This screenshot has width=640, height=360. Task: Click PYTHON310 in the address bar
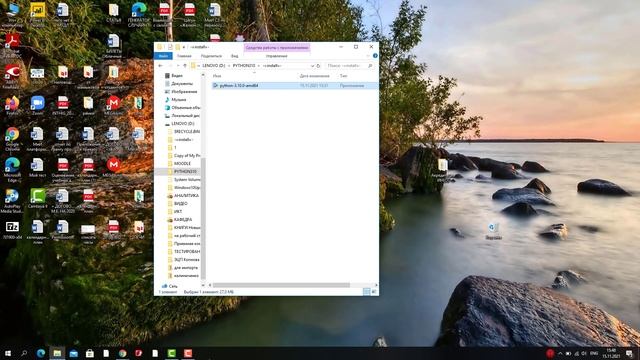tap(244, 66)
